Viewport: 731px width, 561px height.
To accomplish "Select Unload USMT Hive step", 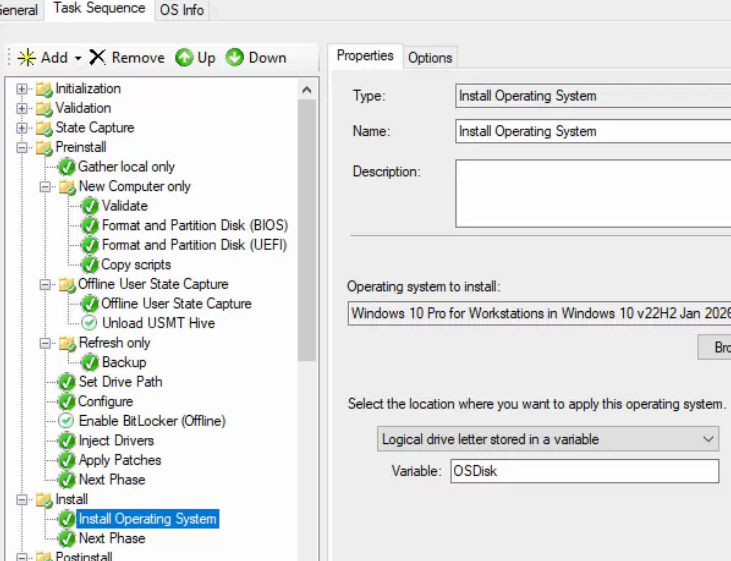I will (159, 323).
